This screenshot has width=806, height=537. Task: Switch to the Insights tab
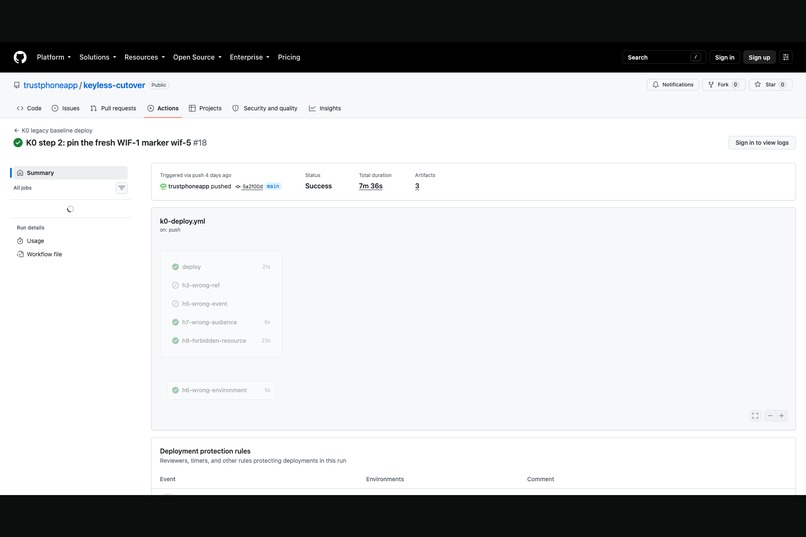tap(325, 108)
